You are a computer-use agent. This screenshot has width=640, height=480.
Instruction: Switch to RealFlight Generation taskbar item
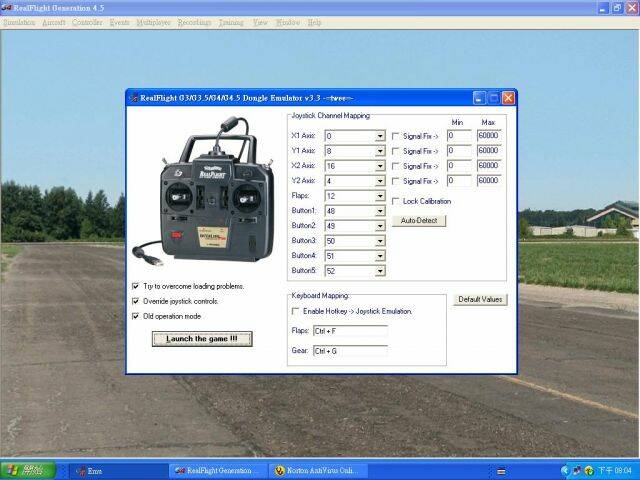(218, 471)
